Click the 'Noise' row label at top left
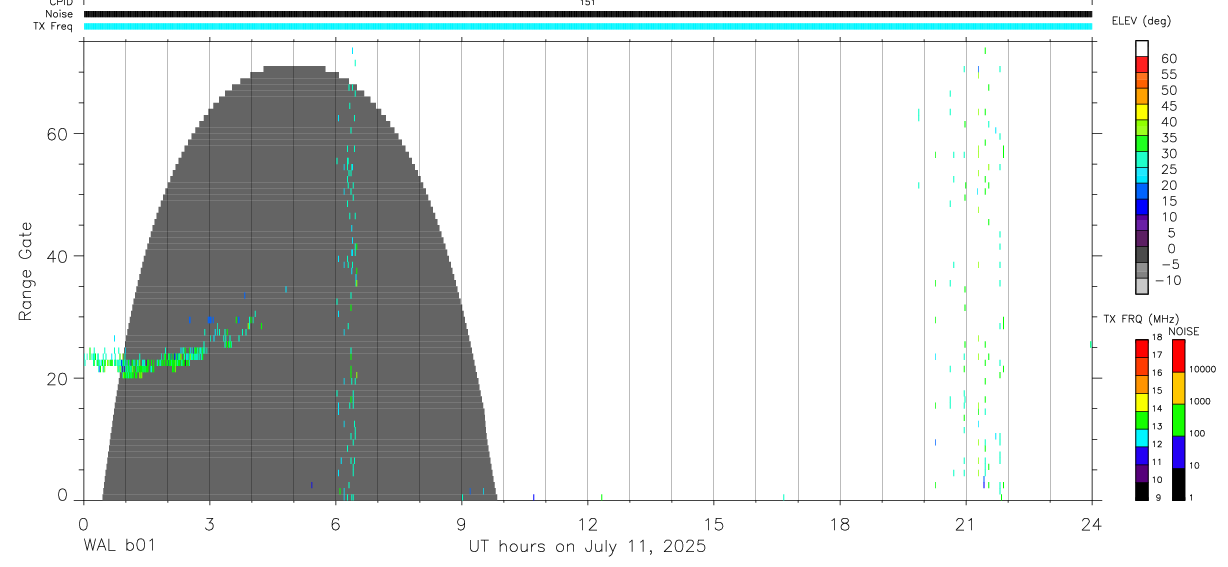Viewport: 1228px width, 567px height. click(x=60, y=14)
